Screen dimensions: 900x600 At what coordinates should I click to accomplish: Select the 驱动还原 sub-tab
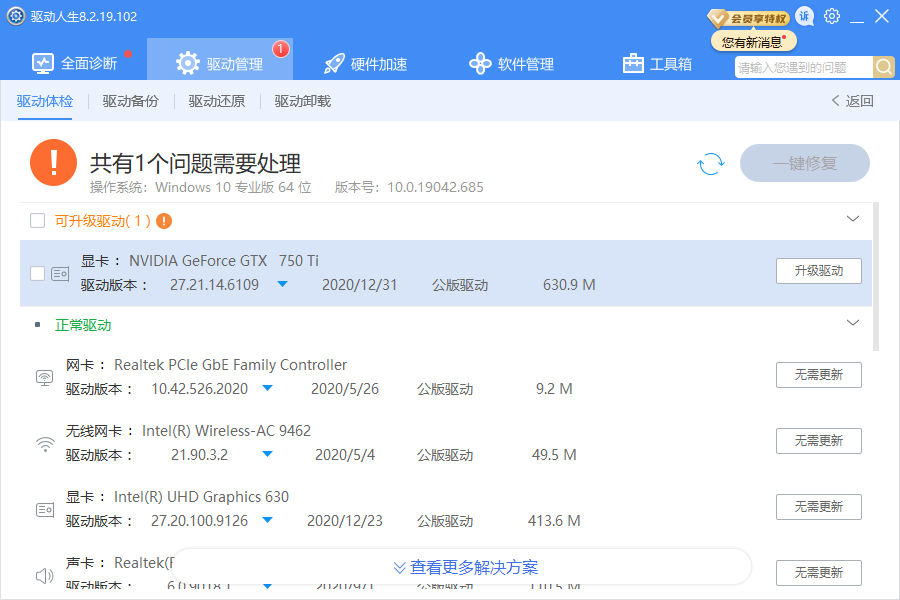coord(217,101)
